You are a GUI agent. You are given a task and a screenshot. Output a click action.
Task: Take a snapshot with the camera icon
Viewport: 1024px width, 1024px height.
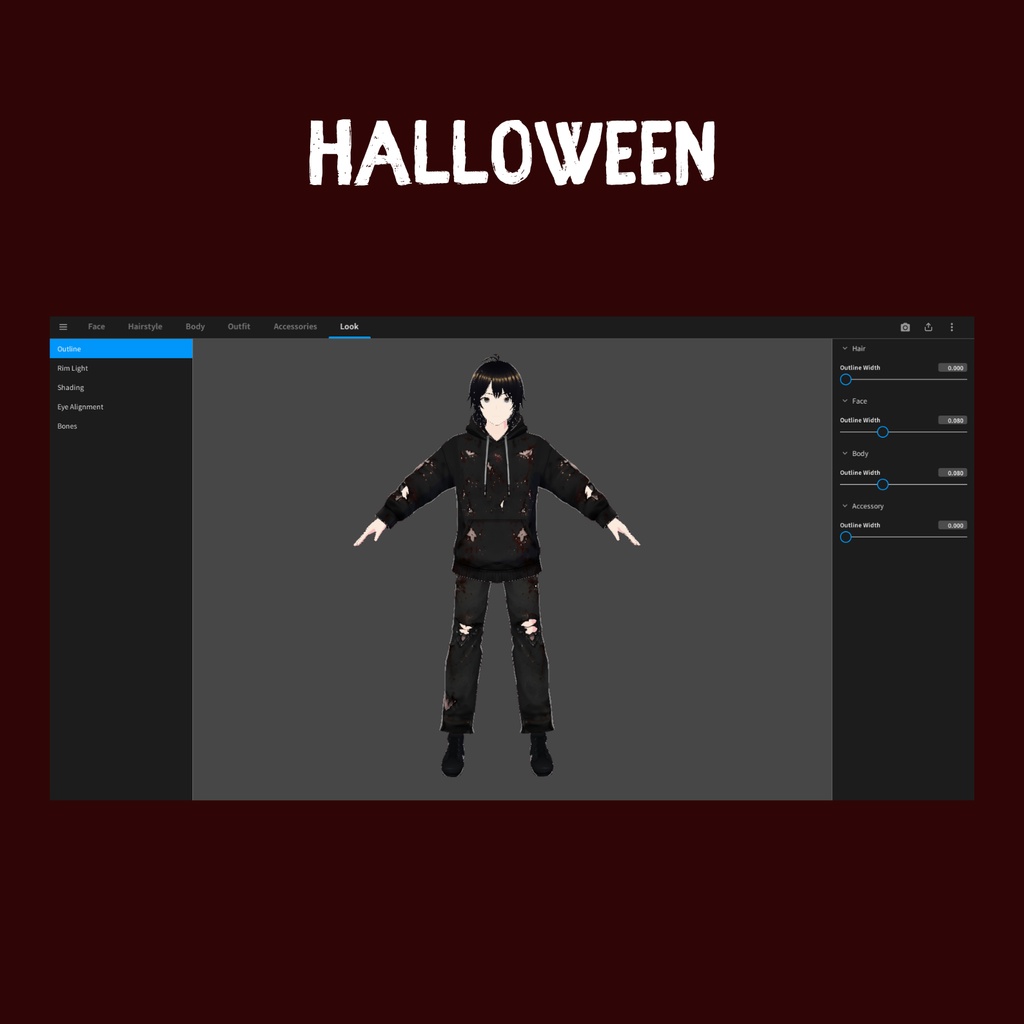click(905, 327)
